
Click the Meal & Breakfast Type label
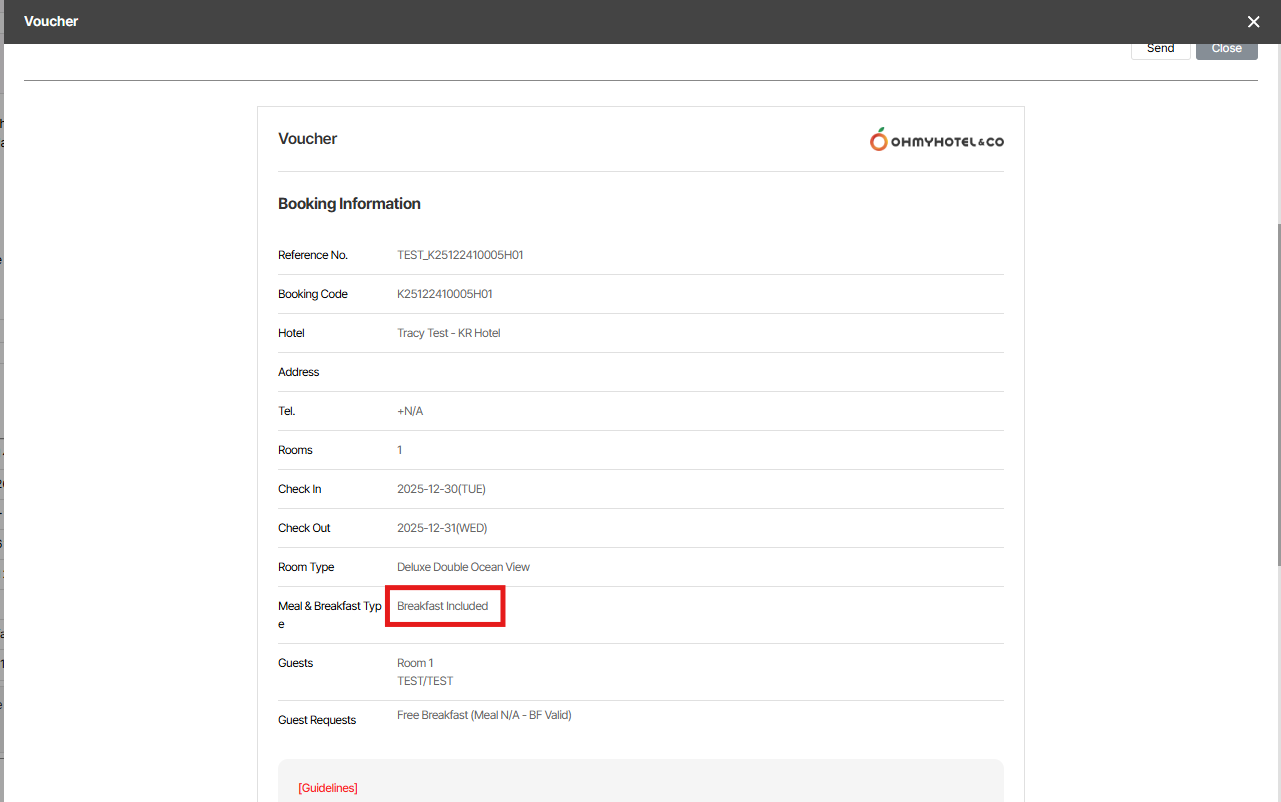pos(330,615)
